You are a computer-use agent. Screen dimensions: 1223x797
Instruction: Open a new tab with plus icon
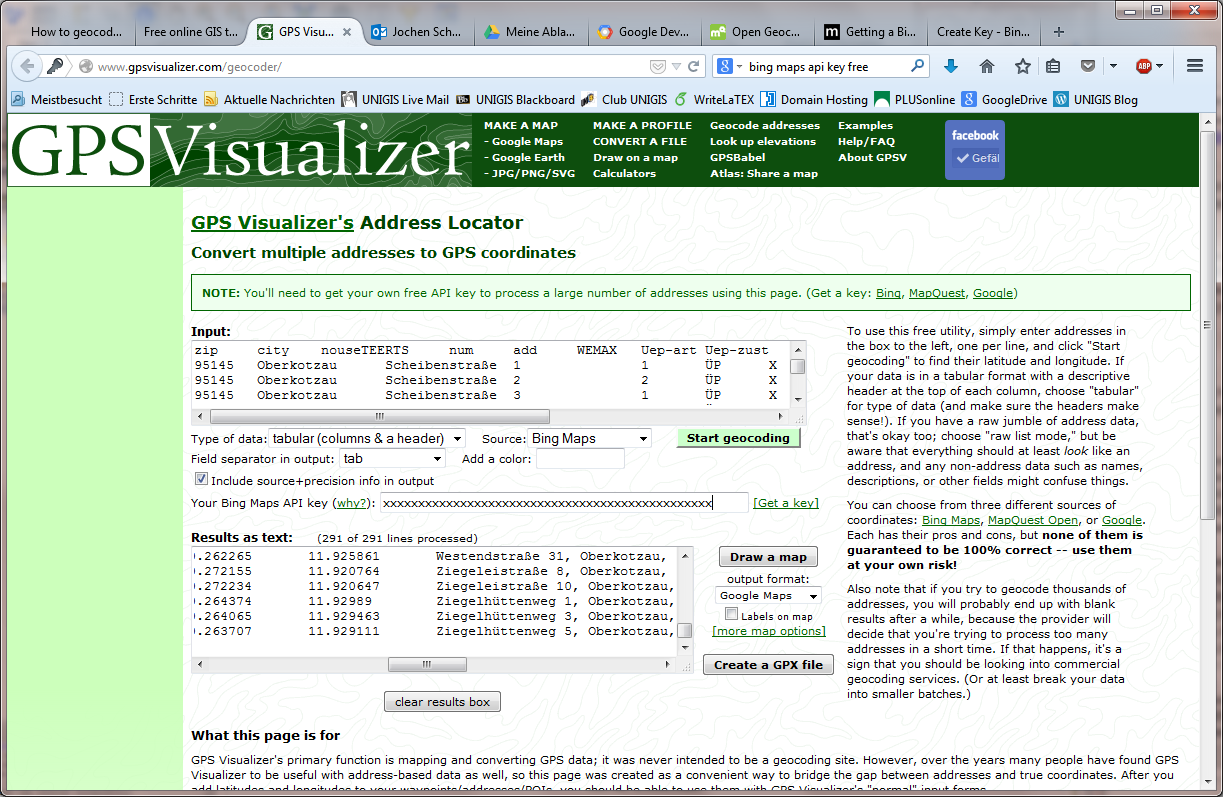point(1059,31)
